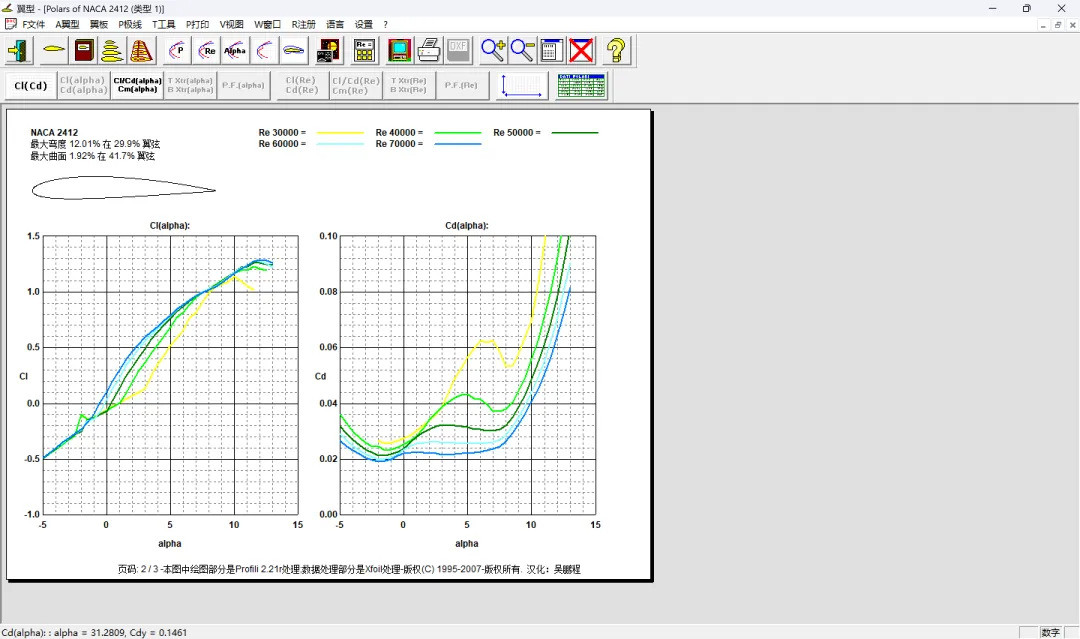
Task: Open the ? help menu
Action: pyautogui.click(x=386, y=24)
